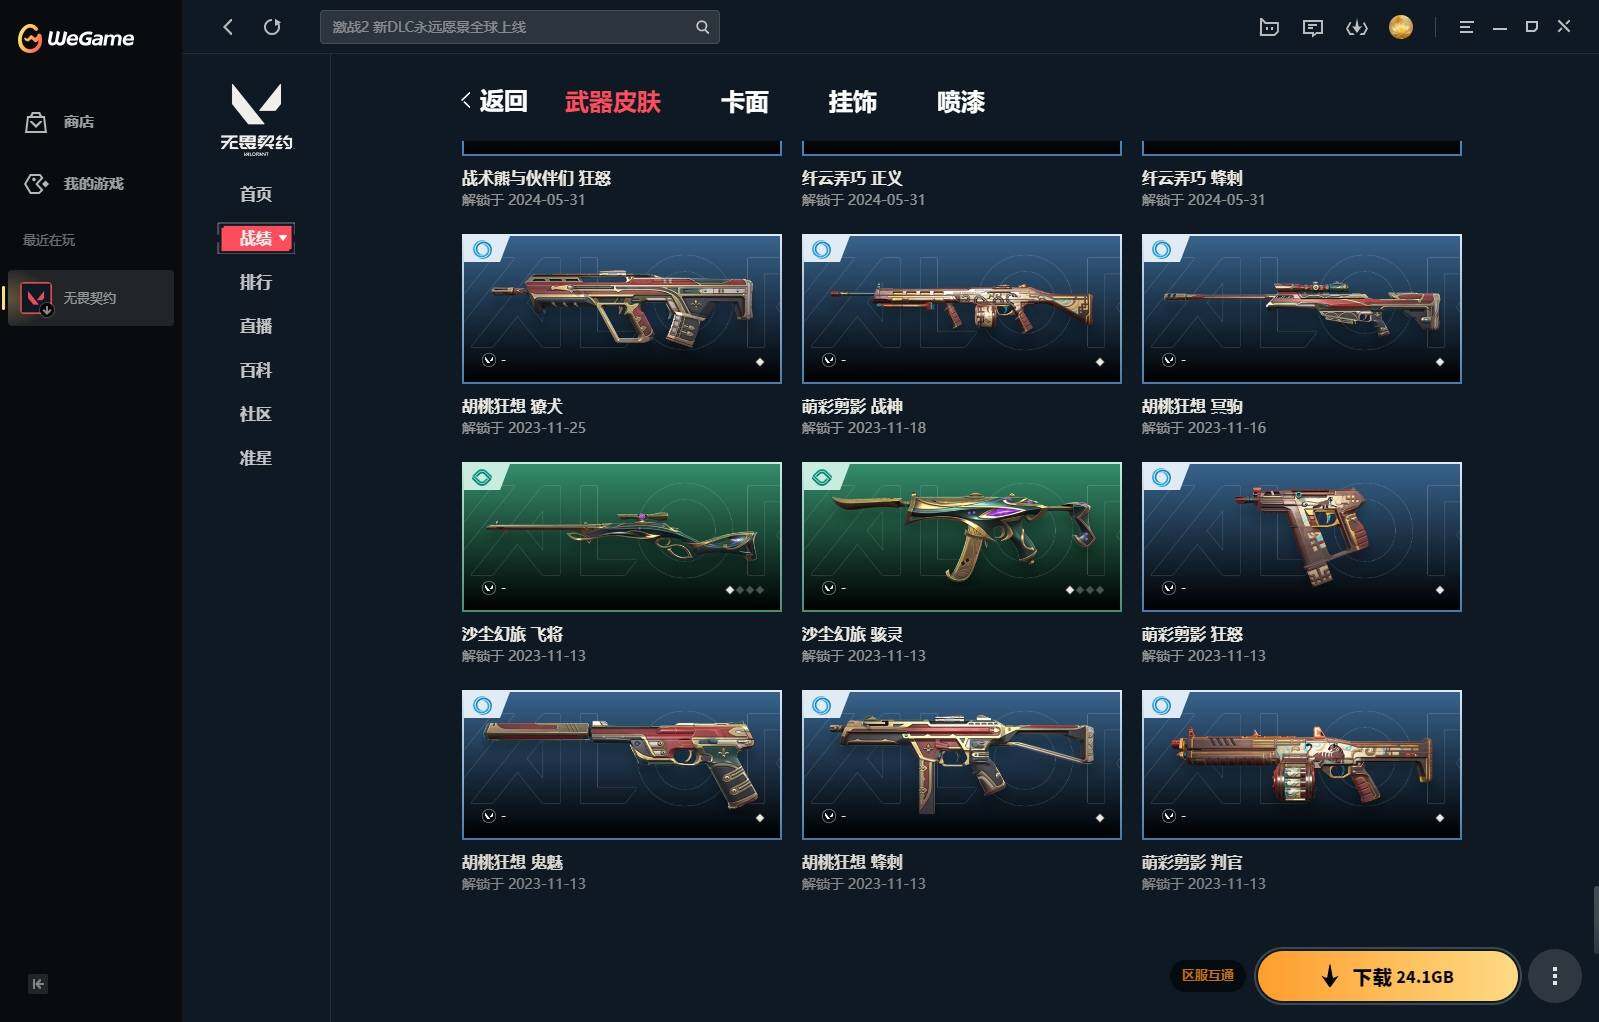Open the 胡桃狂想 獠犬 skin thumbnail
Image resolution: width=1599 pixels, height=1022 pixels.
click(622, 309)
